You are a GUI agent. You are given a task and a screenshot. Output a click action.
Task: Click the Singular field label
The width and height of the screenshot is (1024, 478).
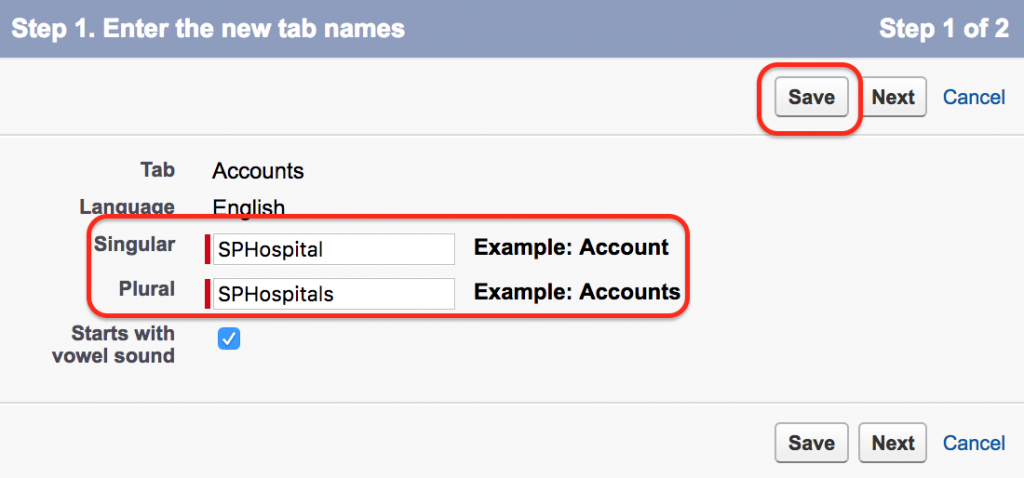pyautogui.click(x=135, y=244)
